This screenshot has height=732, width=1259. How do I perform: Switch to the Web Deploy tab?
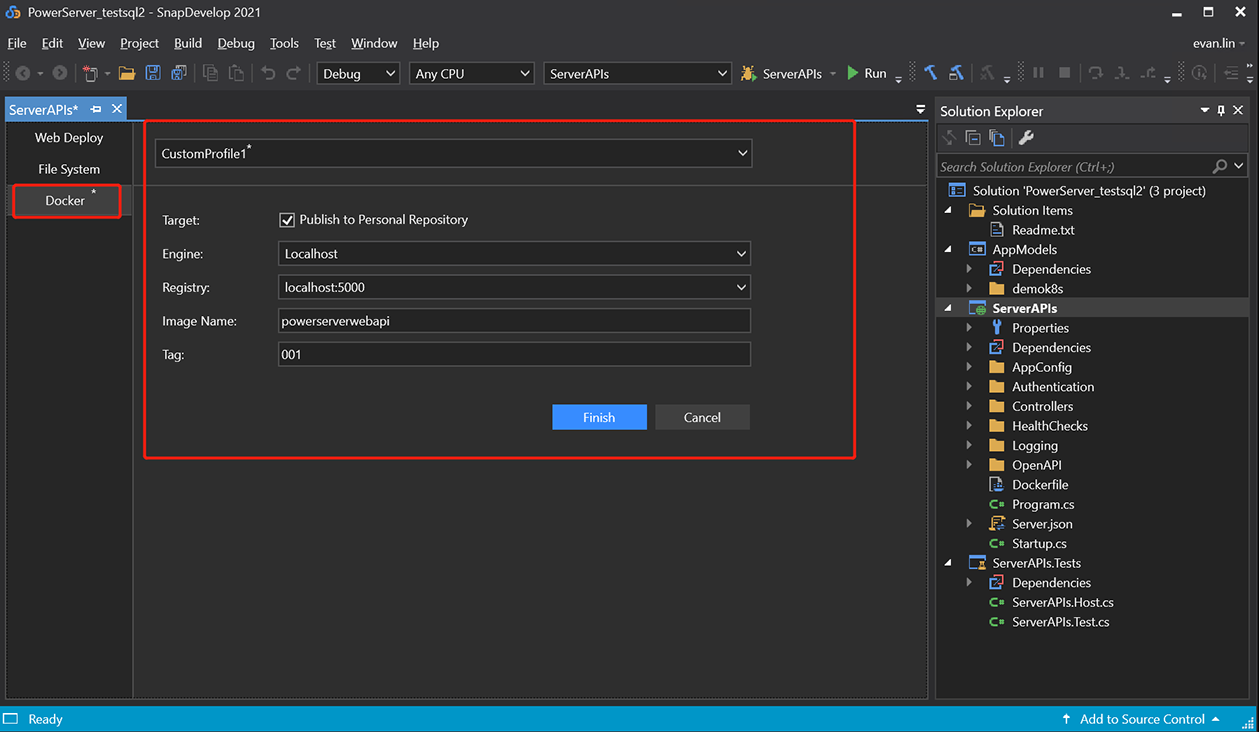tap(69, 138)
